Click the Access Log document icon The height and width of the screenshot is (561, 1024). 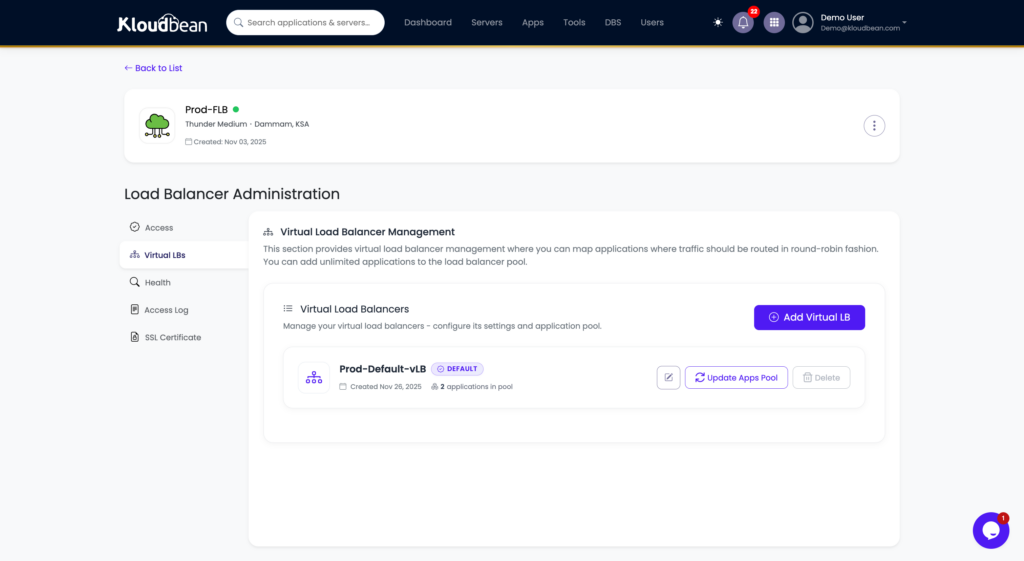(135, 309)
